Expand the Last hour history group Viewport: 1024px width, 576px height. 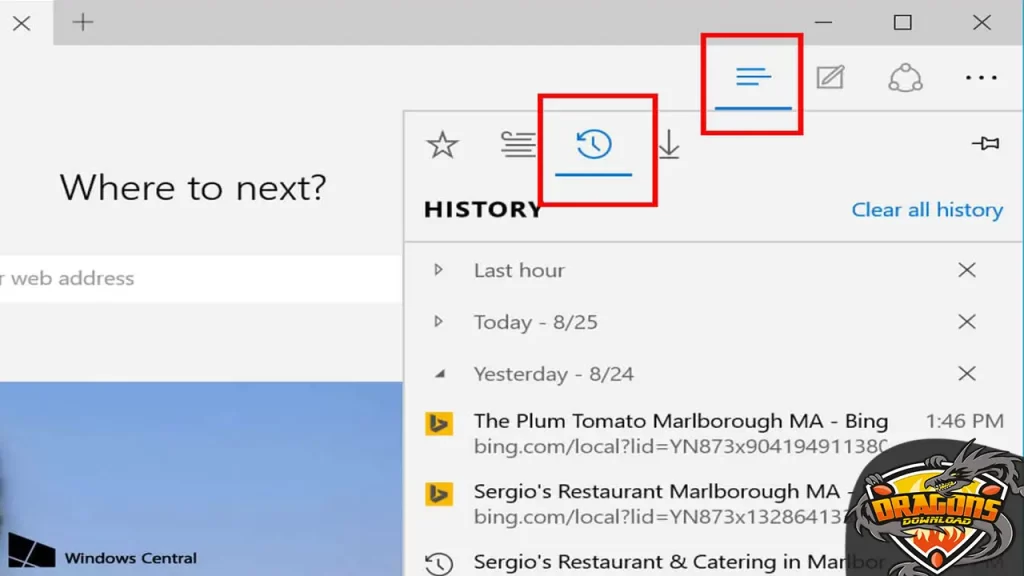pos(438,270)
